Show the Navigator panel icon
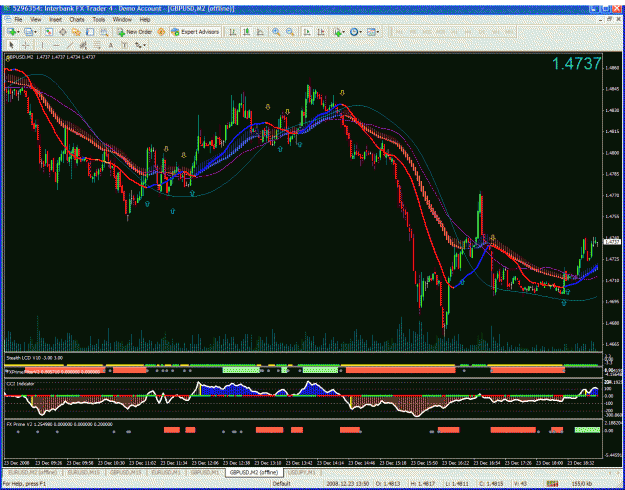The image size is (625, 490). coord(77,32)
